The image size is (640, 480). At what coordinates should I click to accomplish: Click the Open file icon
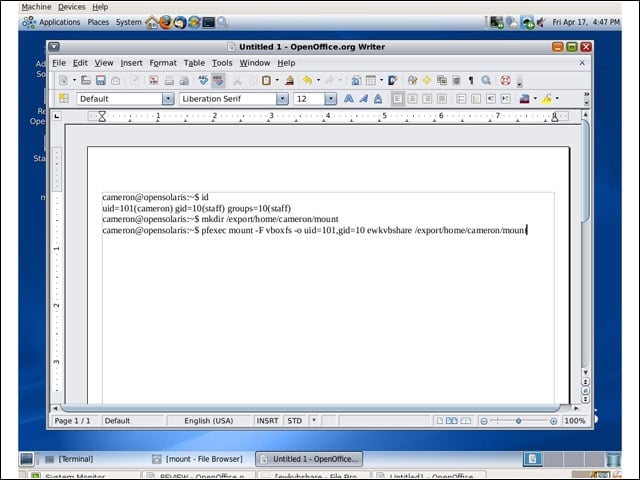tap(86, 80)
